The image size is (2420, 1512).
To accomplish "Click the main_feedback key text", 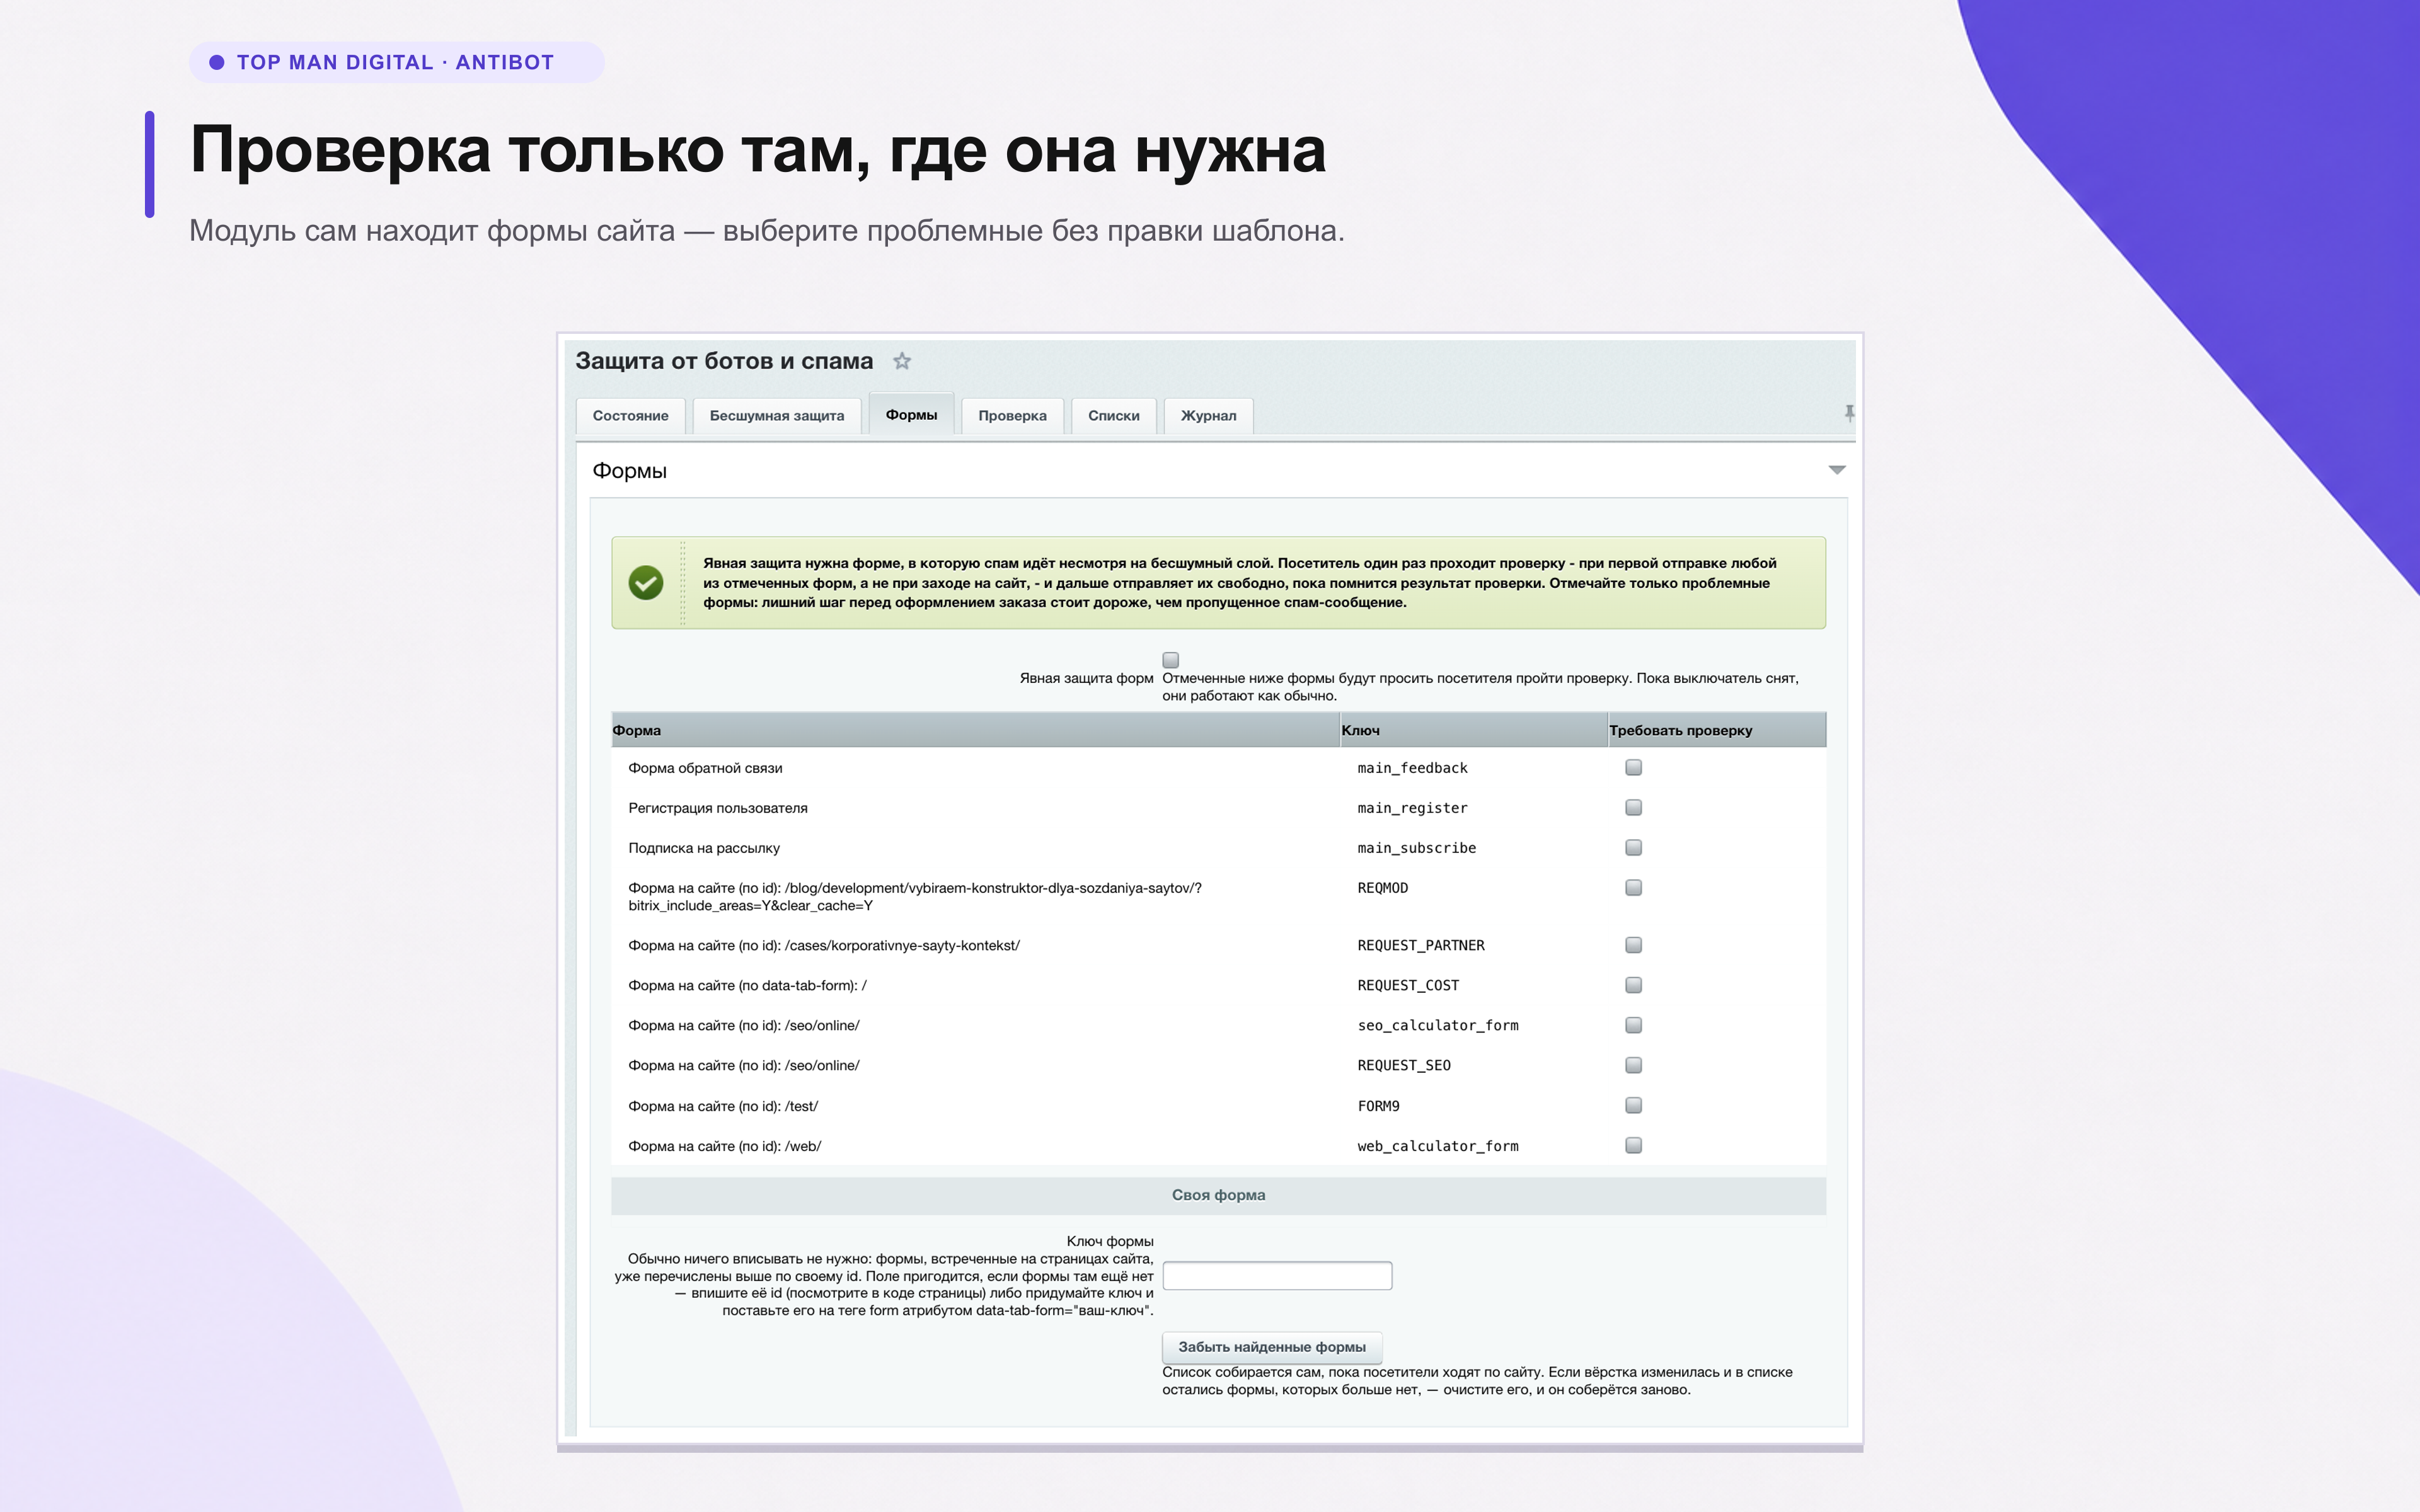I will pos(1412,768).
